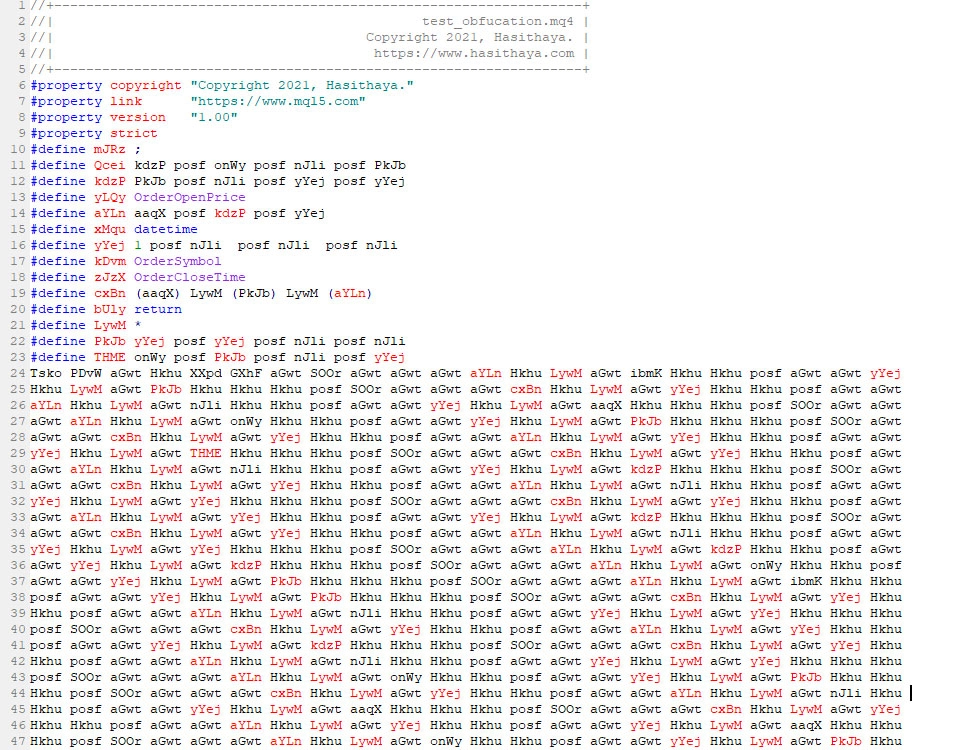Click the semicolon after mJRz on line 10
Viewport: 957px width, 750px height.
(x=138, y=150)
